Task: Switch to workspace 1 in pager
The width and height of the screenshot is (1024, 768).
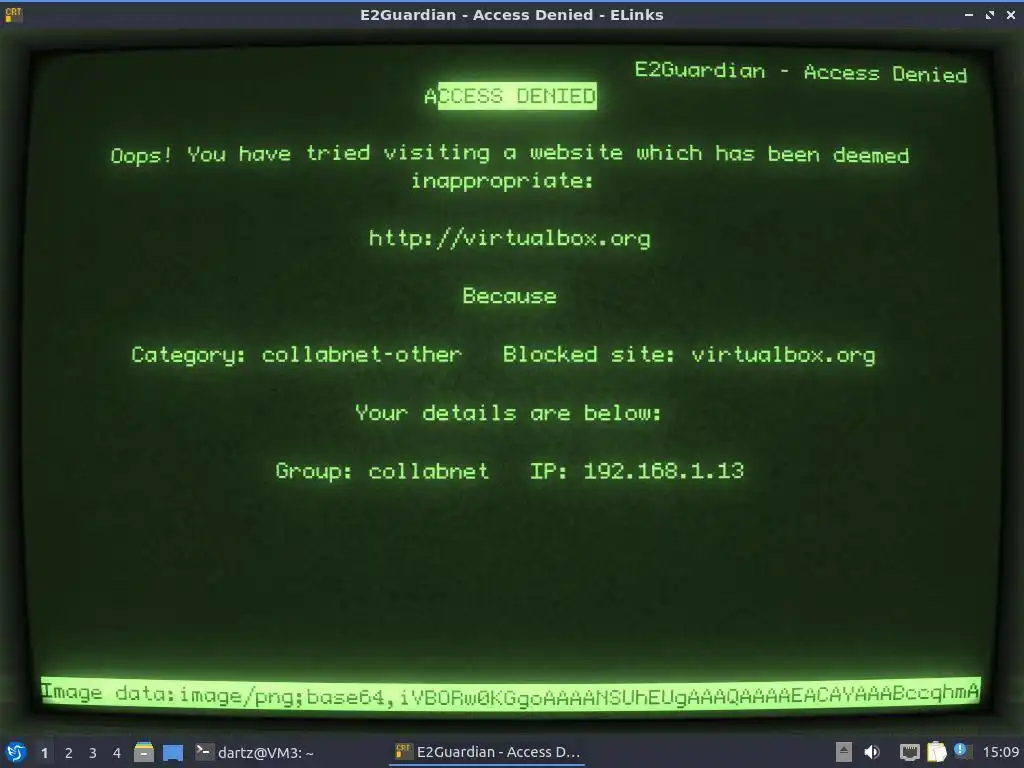Action: [x=44, y=753]
